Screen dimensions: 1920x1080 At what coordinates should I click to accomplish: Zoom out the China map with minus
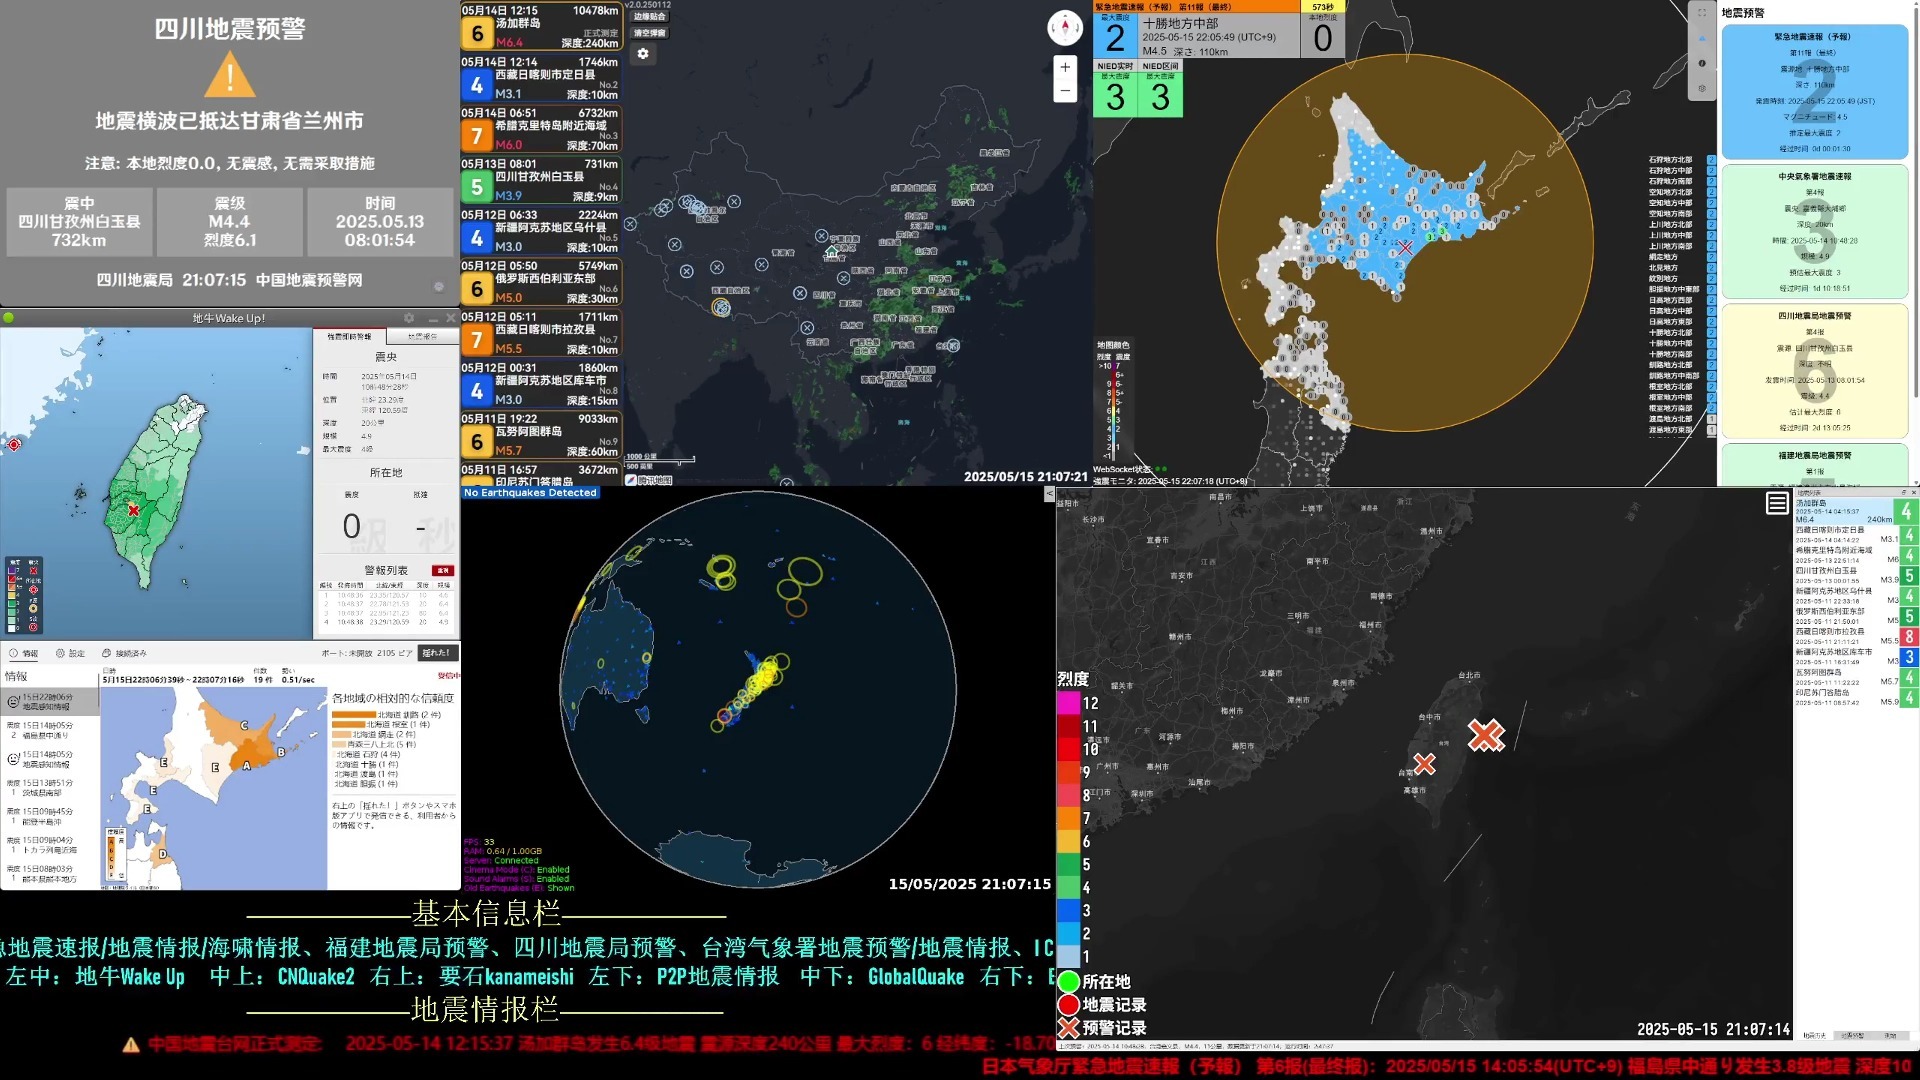coord(1065,91)
